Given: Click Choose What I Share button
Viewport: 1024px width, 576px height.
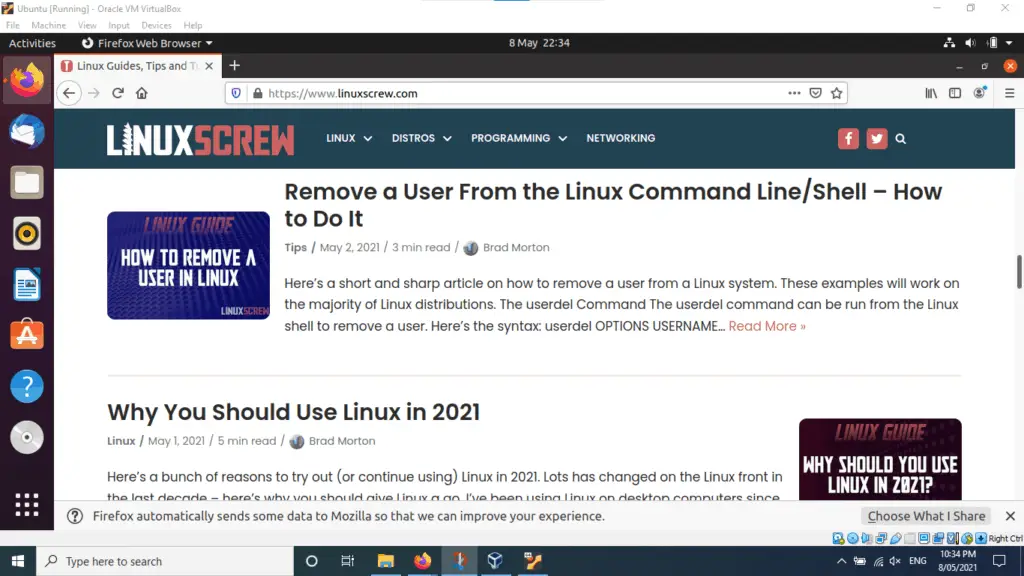Looking at the screenshot, I should (x=926, y=516).
